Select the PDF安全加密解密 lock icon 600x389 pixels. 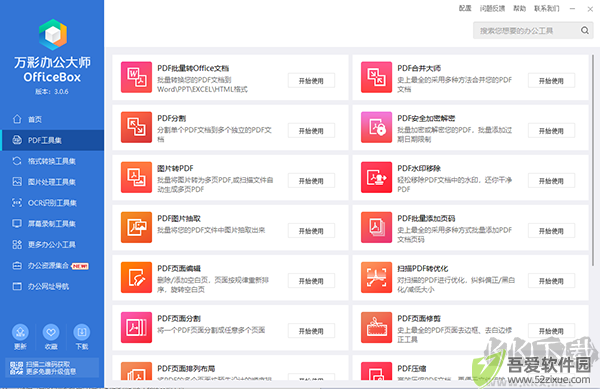point(376,127)
